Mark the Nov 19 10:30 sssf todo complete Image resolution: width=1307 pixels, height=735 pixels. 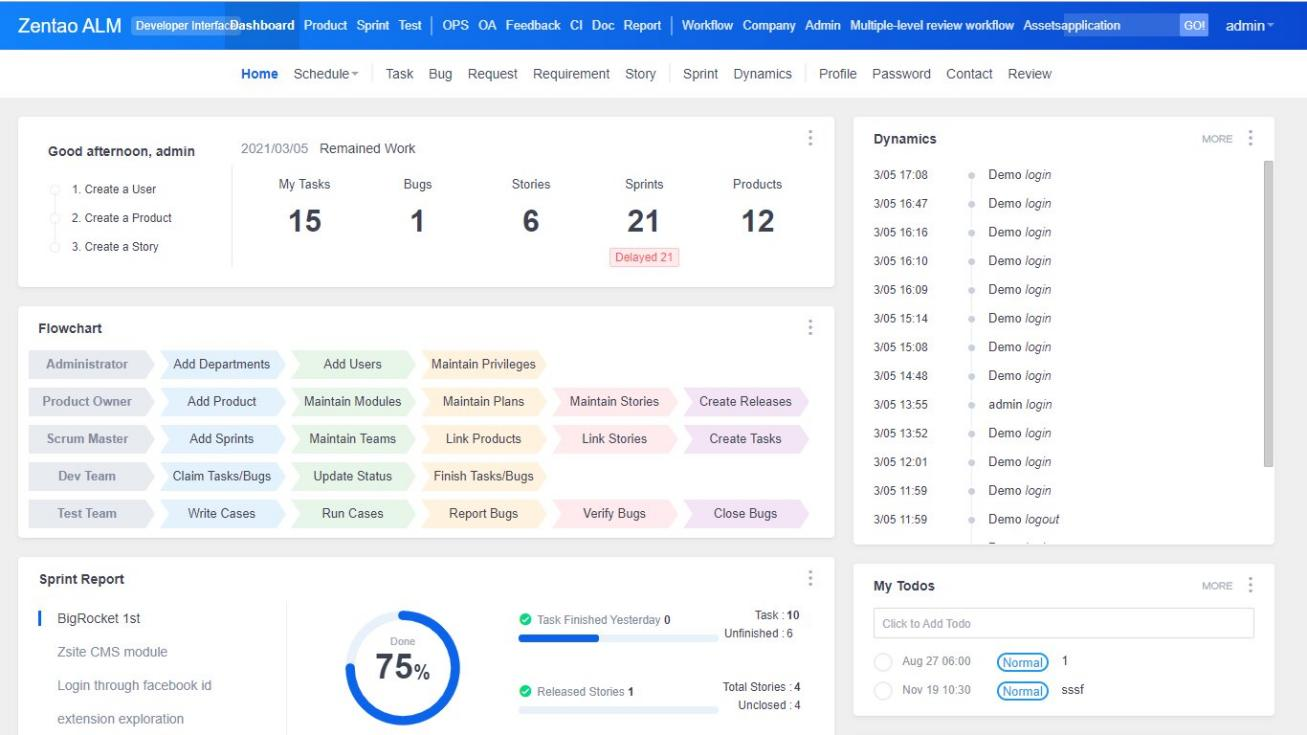[x=882, y=691]
